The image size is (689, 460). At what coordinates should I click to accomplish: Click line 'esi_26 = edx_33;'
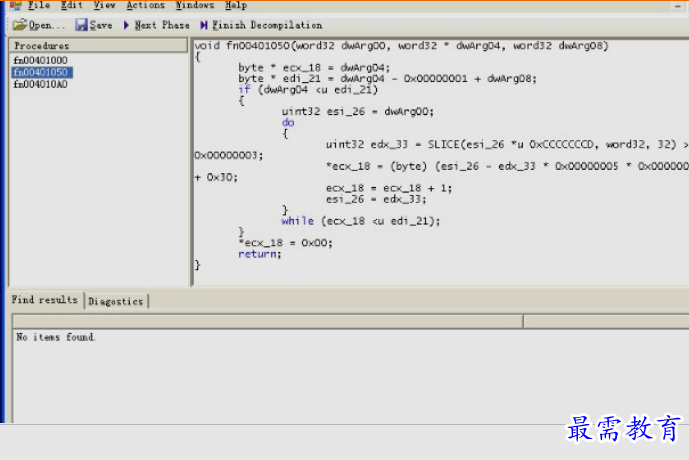click(x=376, y=199)
